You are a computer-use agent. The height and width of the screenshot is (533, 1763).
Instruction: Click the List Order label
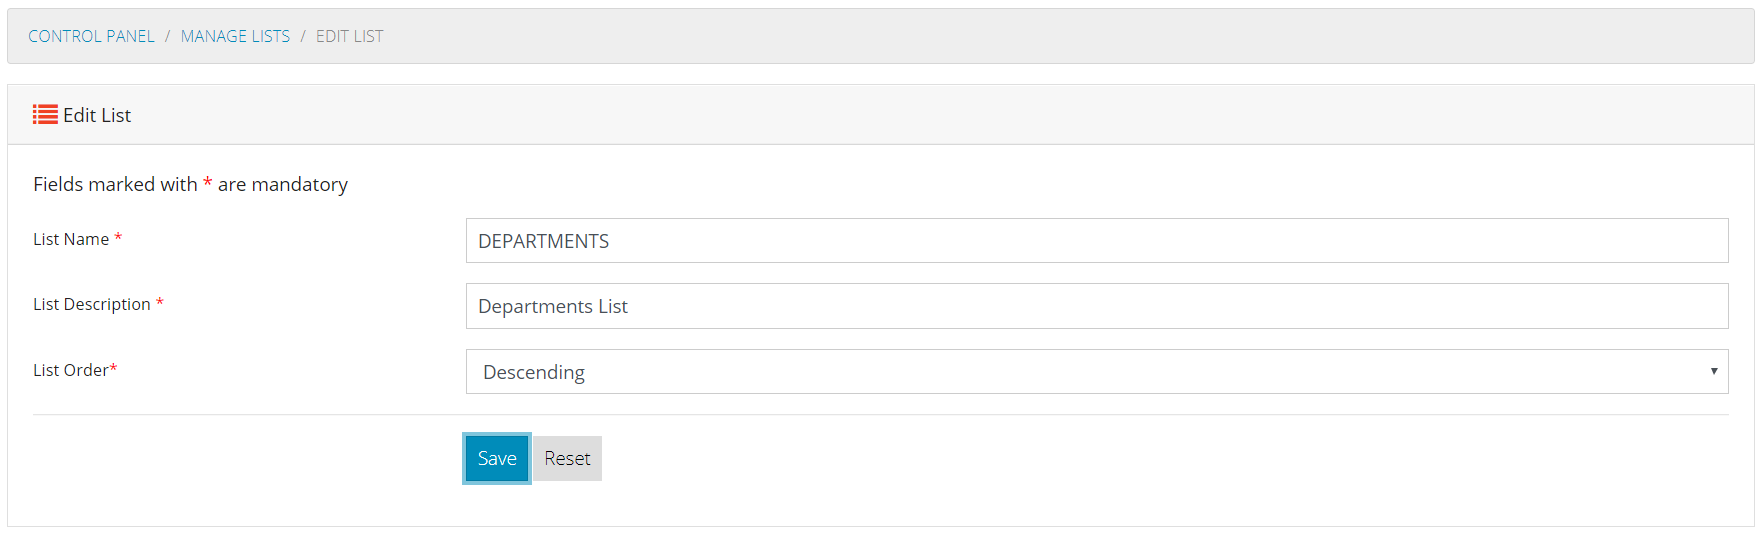click(71, 370)
